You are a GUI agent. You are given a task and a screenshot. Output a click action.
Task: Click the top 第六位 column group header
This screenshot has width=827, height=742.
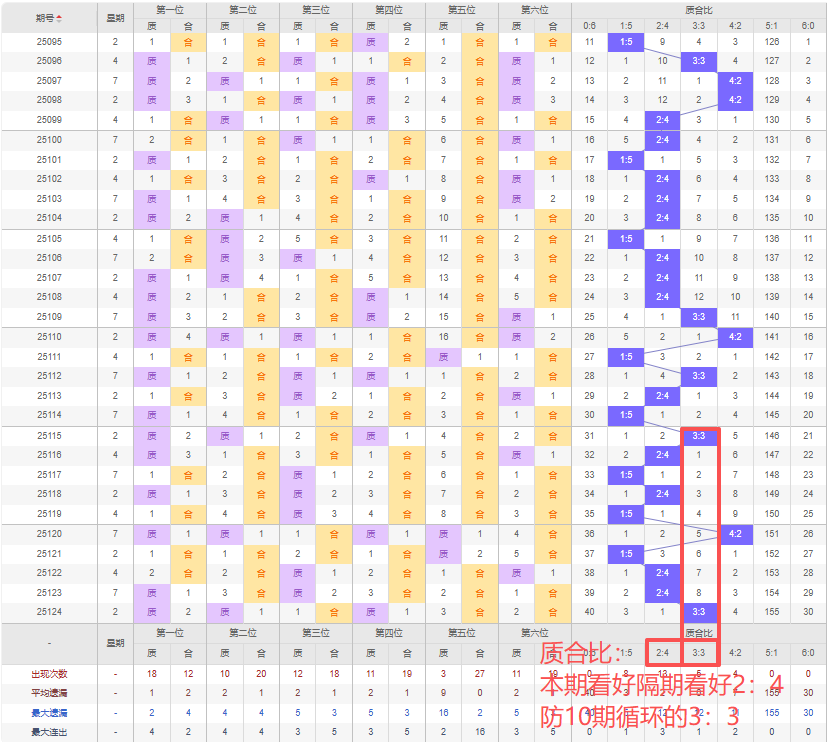tap(535, 10)
